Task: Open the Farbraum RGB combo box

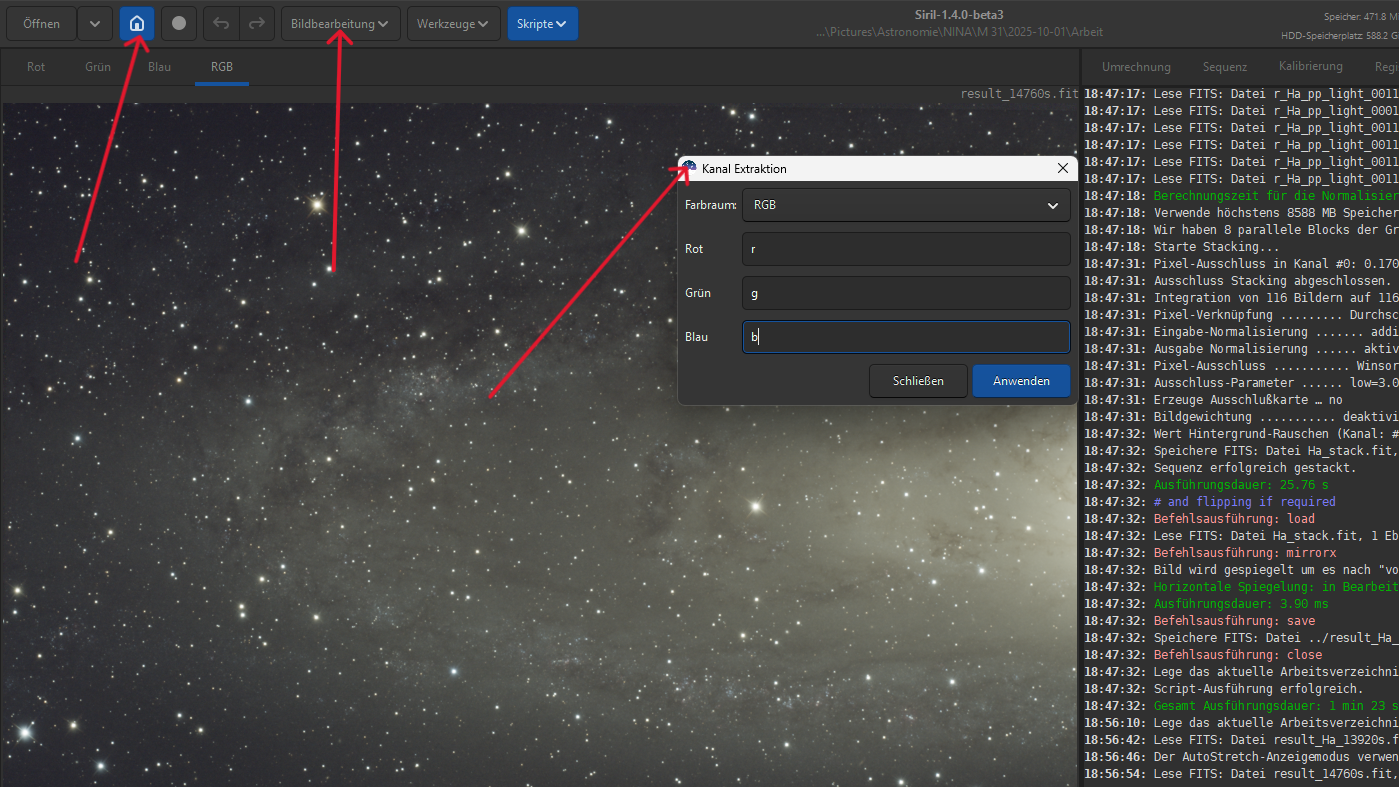Action: (x=905, y=205)
